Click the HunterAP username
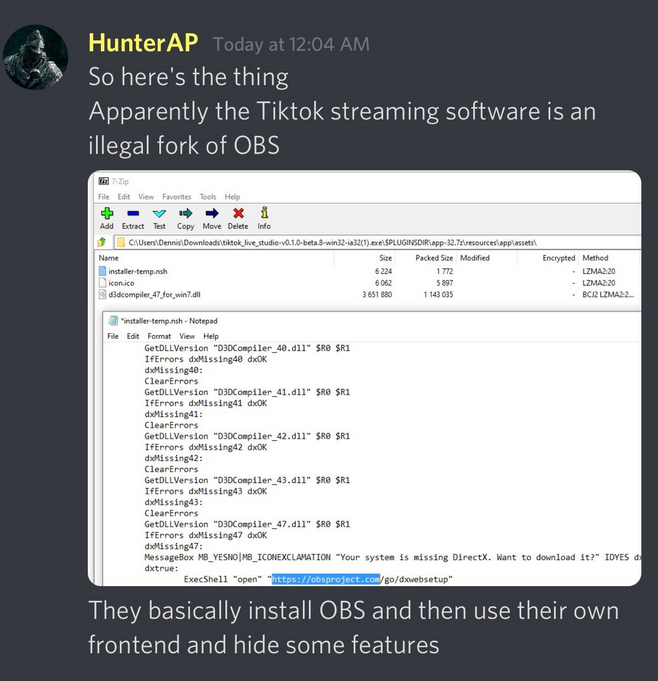 pyautogui.click(x=143, y=43)
